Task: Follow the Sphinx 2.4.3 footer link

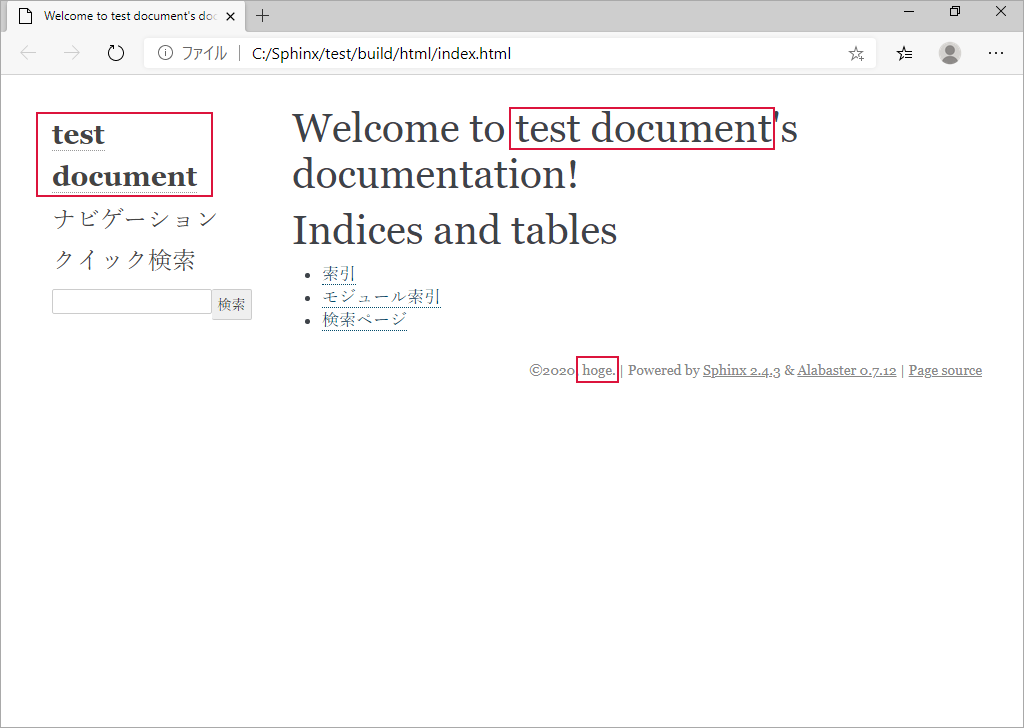Action: (741, 370)
